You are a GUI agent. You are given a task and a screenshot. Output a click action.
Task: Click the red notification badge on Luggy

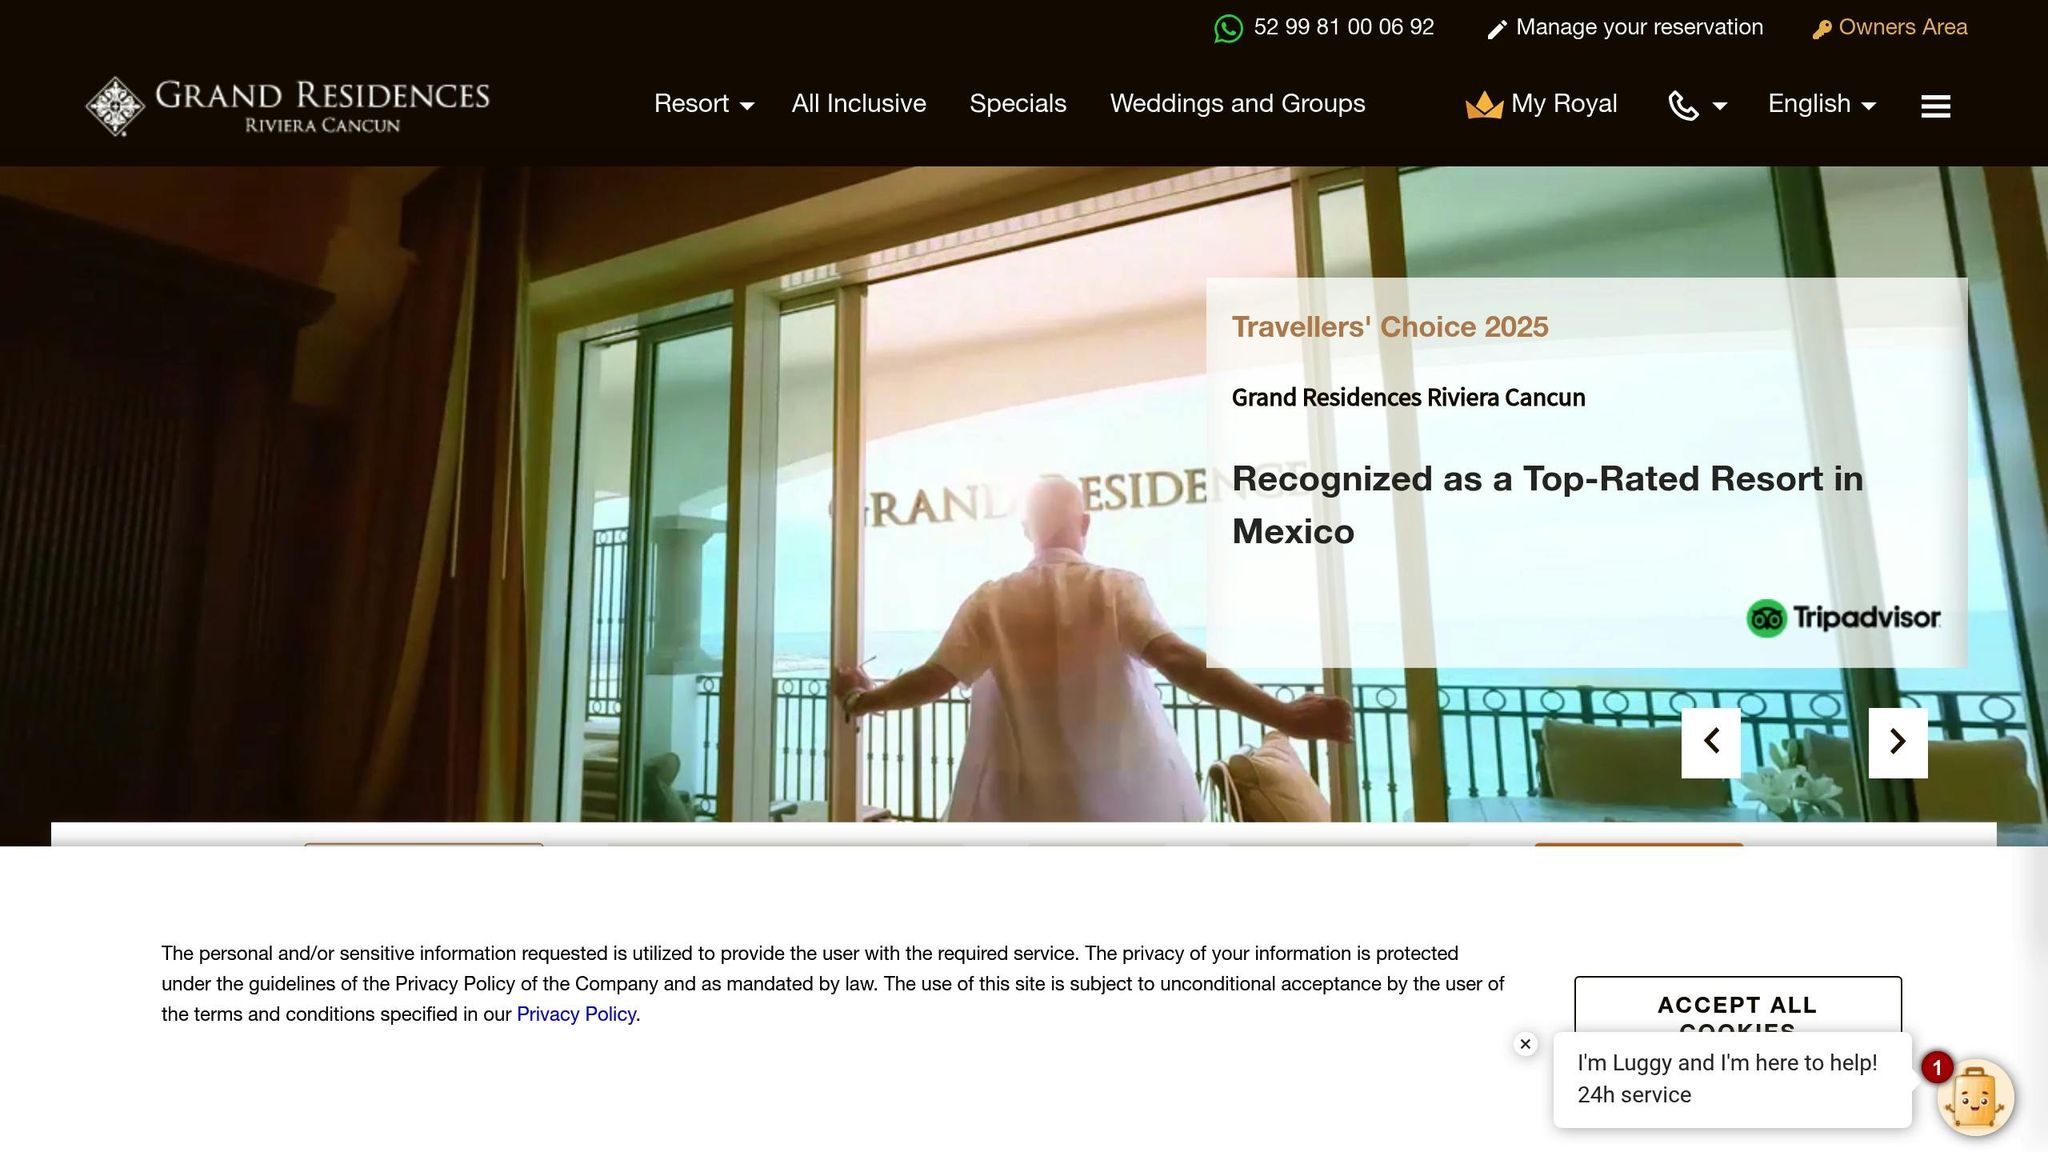(x=1937, y=1068)
